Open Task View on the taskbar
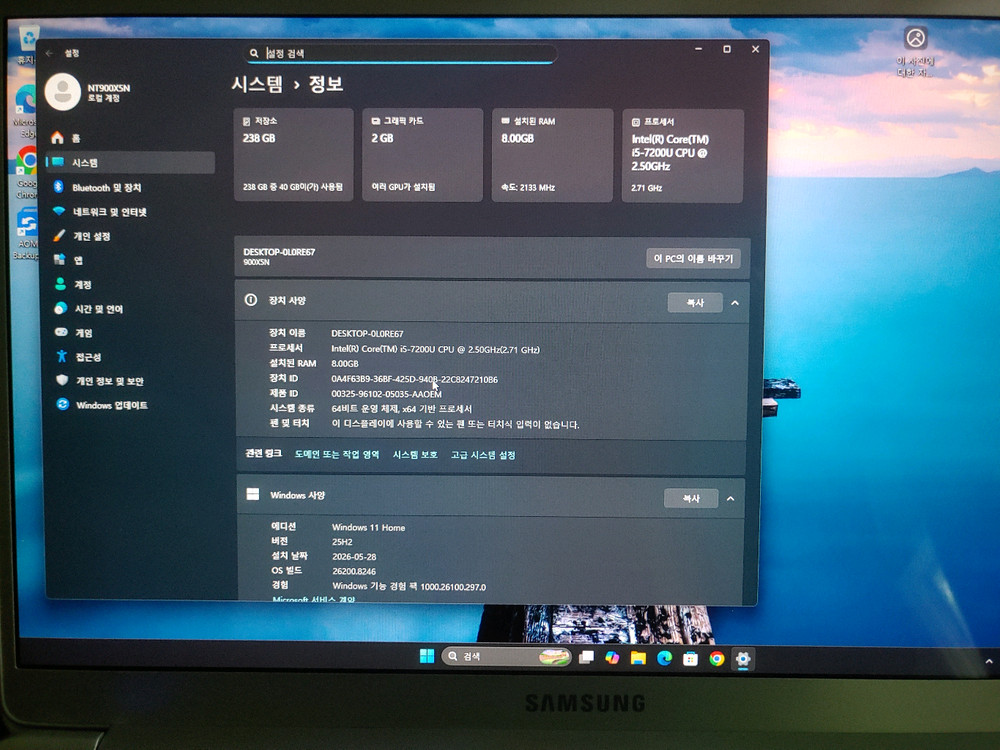 (x=586, y=657)
